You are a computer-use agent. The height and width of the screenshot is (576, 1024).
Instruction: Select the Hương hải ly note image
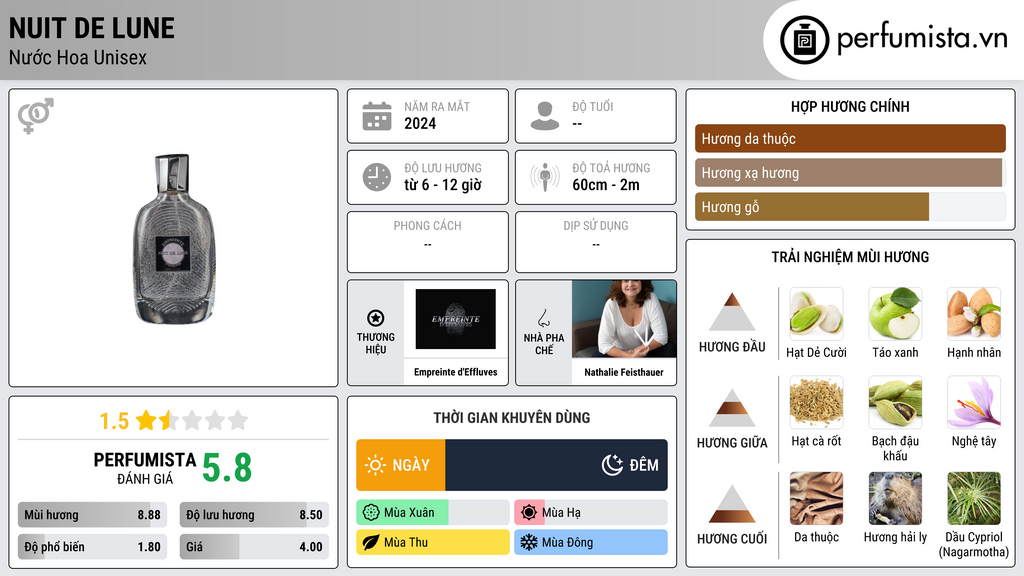click(895, 499)
